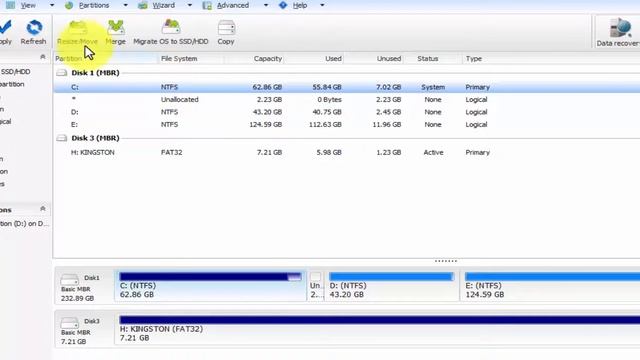Screen dimensions: 640x360
Task: Click the H: KINGSTON usage bar
Action: 380,320
